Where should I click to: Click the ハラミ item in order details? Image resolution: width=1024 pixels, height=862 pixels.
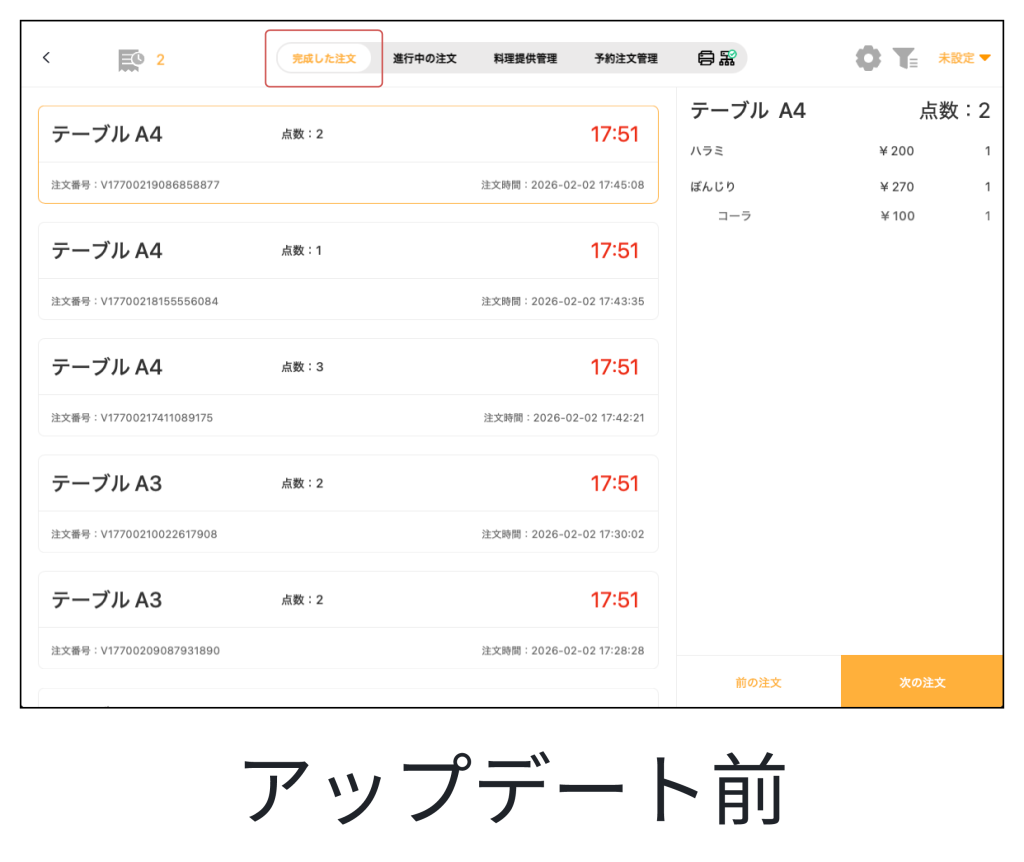pos(708,151)
